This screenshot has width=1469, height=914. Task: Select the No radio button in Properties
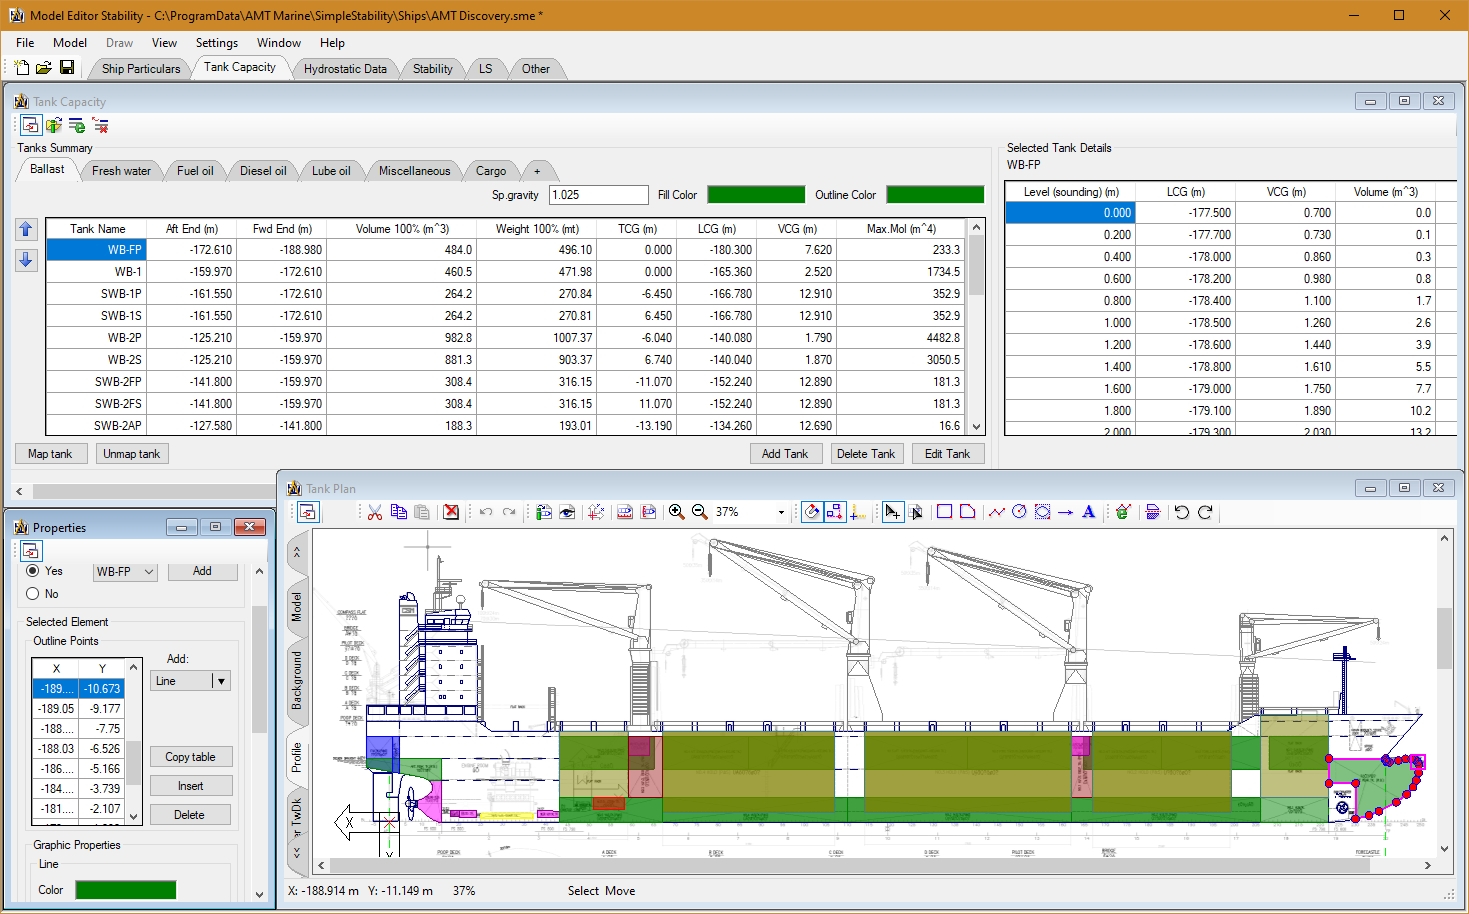click(33, 594)
